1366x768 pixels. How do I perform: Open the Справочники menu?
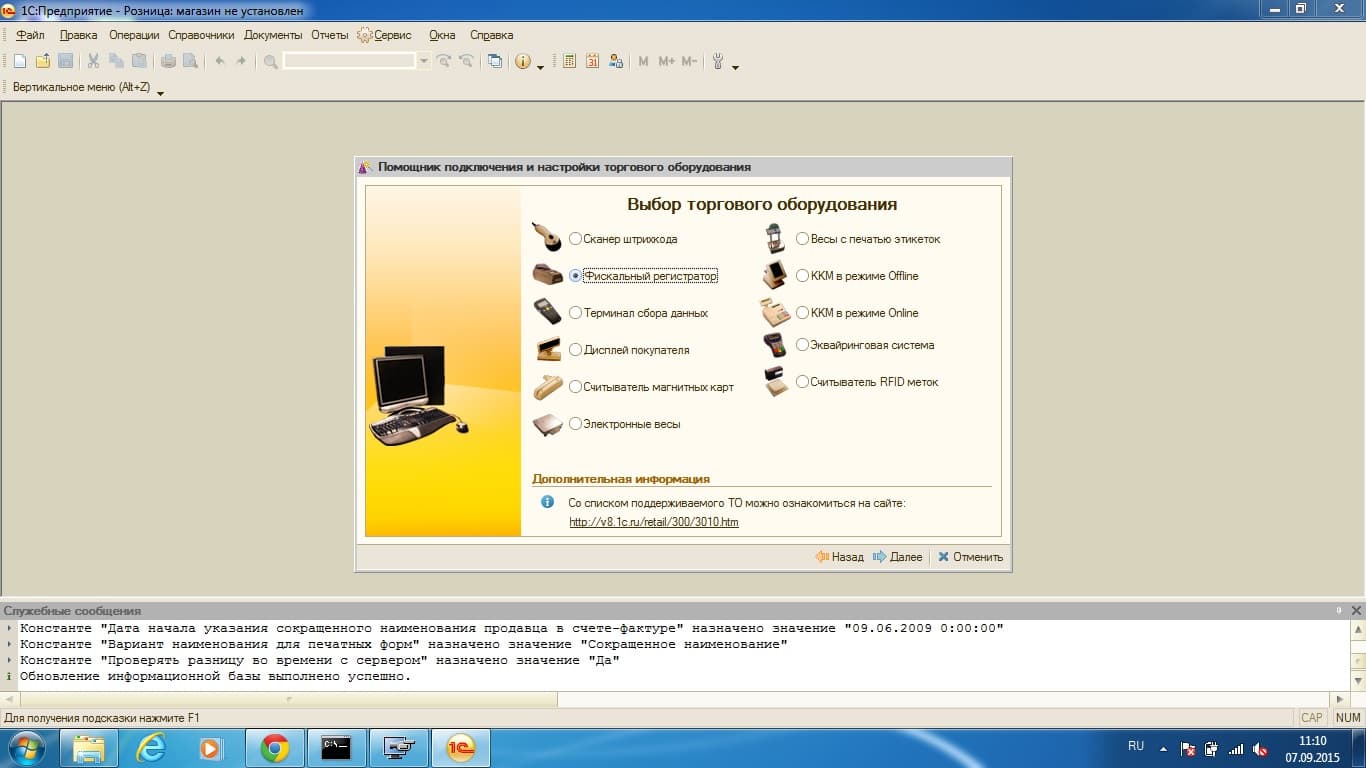click(201, 35)
